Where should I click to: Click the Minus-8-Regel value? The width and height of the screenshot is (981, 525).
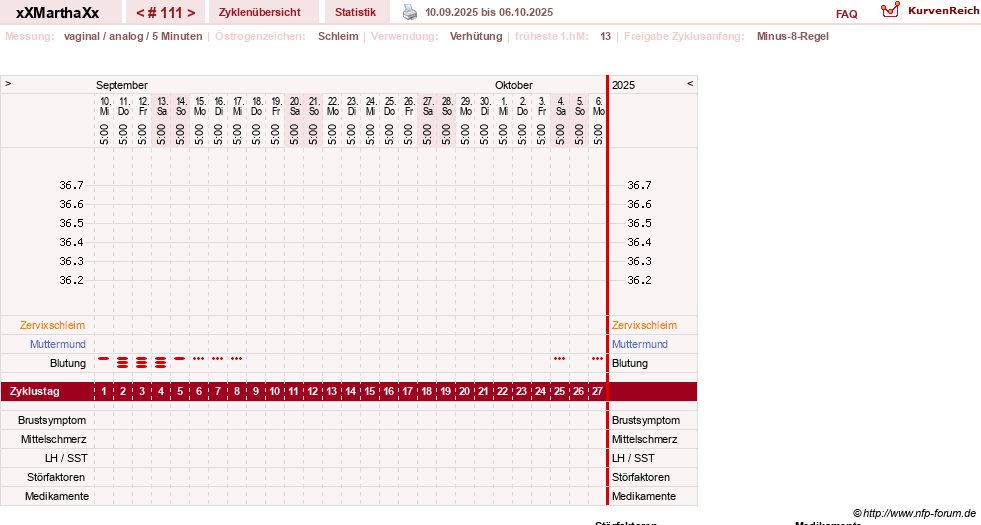[x=793, y=36]
